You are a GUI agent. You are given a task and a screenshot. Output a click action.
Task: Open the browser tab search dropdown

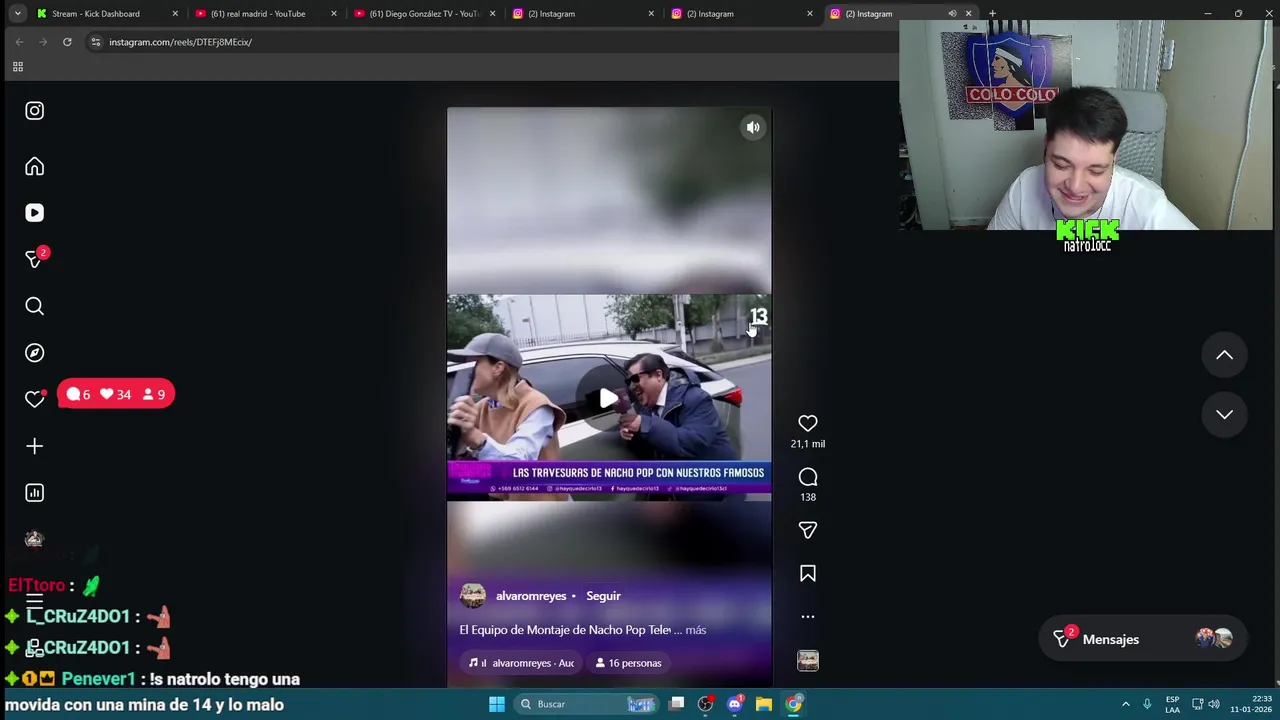tap(17, 14)
